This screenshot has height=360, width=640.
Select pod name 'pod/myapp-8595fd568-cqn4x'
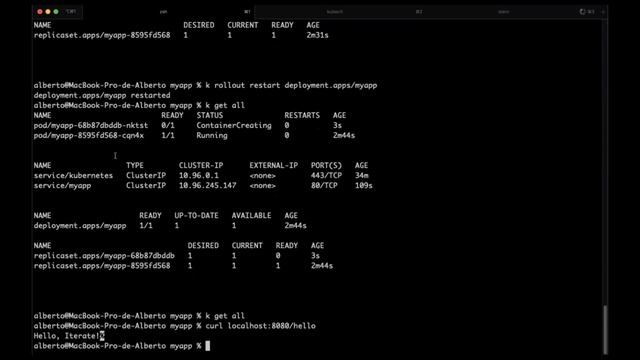coord(89,136)
